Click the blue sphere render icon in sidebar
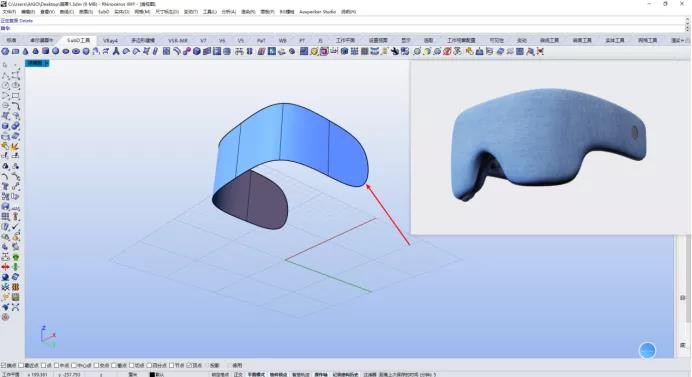692x377 pixels. tap(5, 277)
